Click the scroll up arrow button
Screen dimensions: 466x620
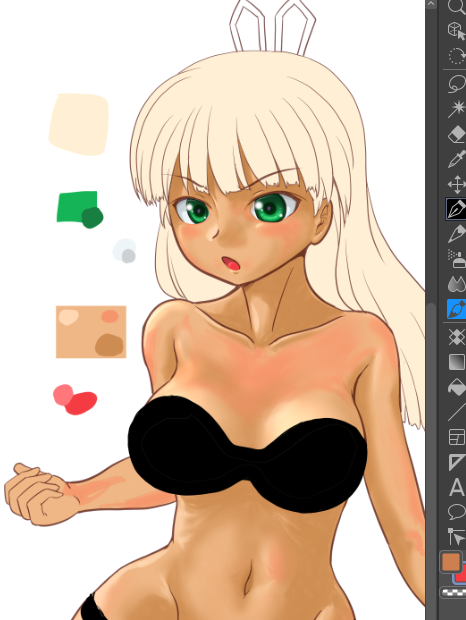coord(430,4)
